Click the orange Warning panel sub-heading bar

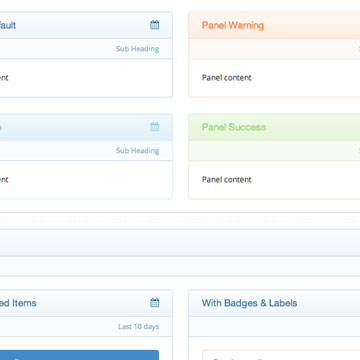pyautogui.click(x=274, y=49)
